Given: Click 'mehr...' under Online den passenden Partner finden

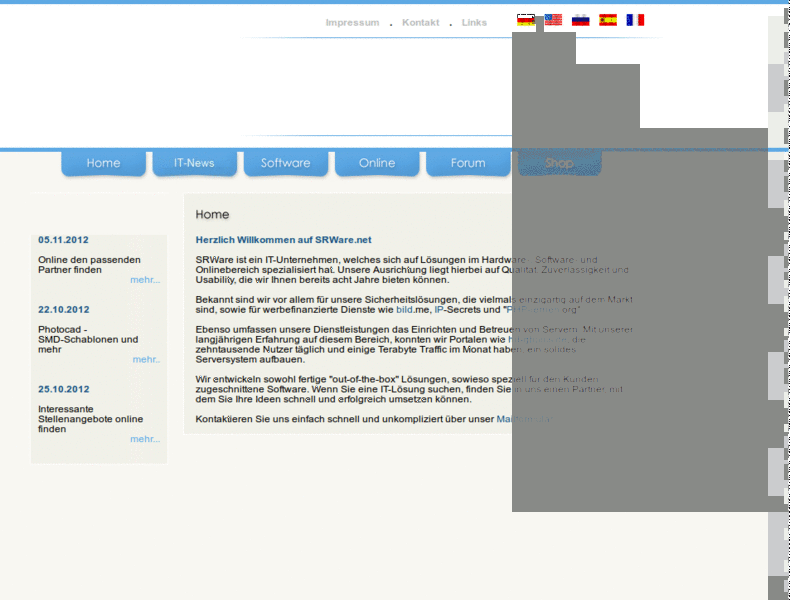Looking at the screenshot, I should click(x=145, y=280).
